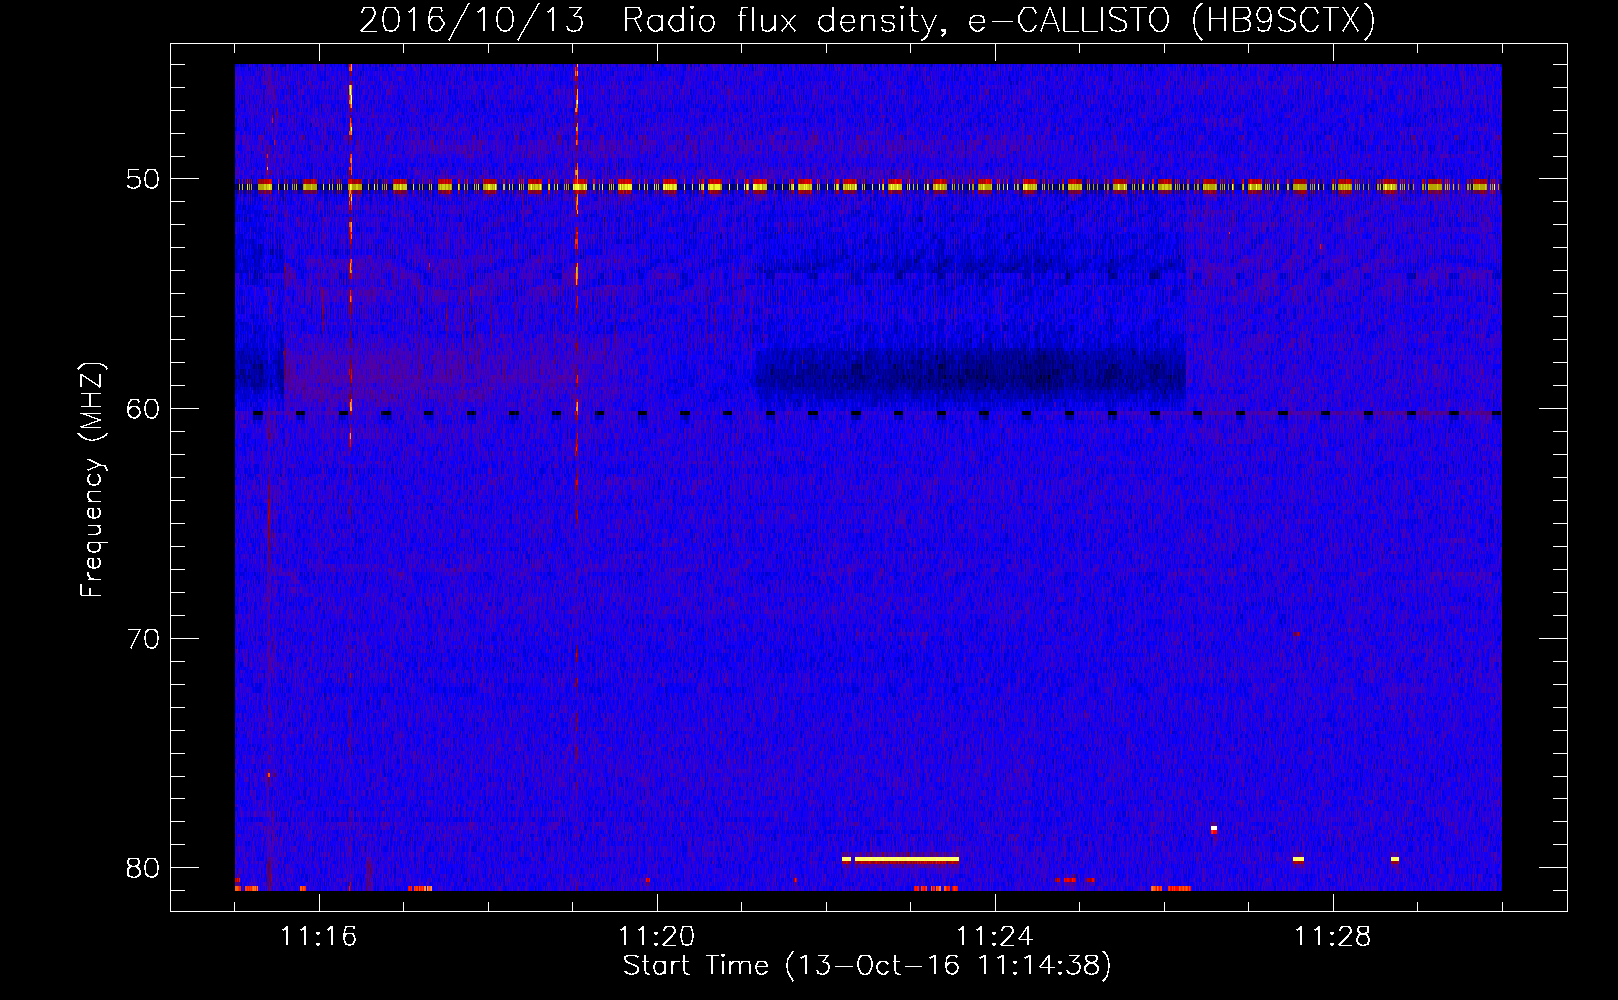Click the 11:24 time tick label

point(995,936)
